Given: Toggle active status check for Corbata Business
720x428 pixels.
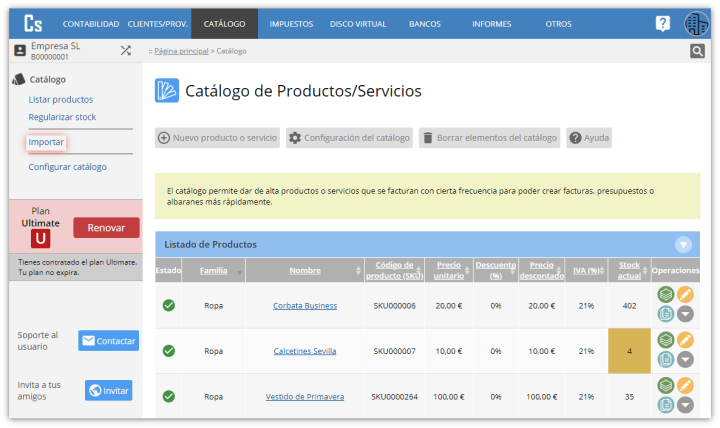Looking at the screenshot, I should (x=169, y=305).
